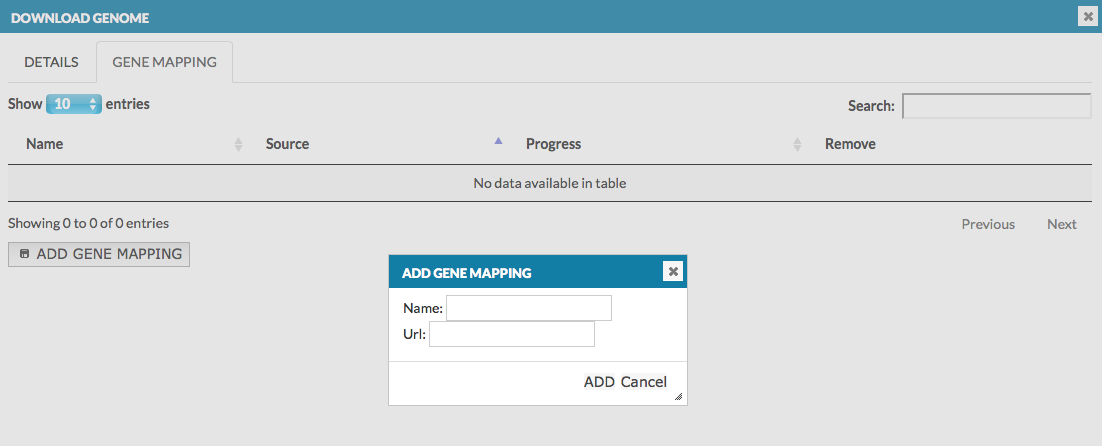The height and width of the screenshot is (446, 1102).
Task: Go to the Previous table page
Action: (988, 224)
